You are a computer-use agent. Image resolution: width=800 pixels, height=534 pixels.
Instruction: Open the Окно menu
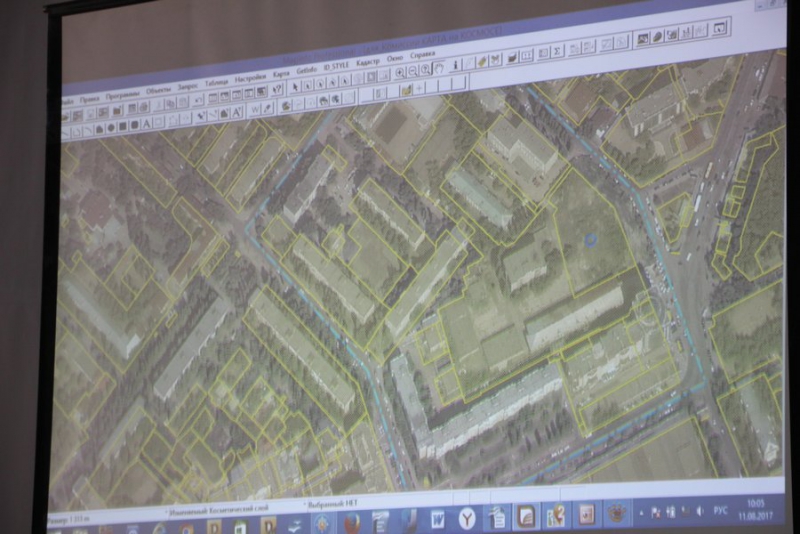click(394, 60)
